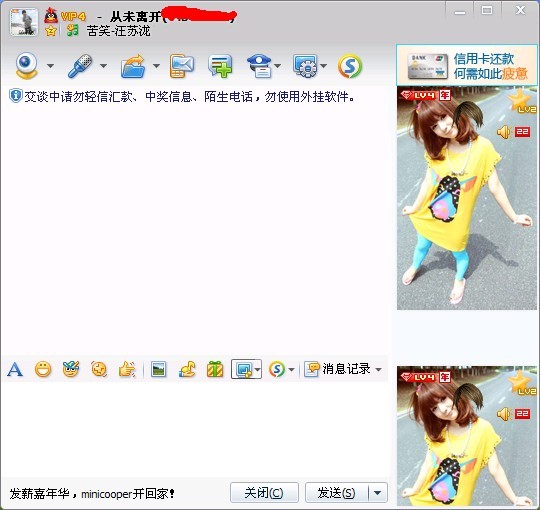Viewport: 540px width, 510px height.
Task: Capture screen with screenshot tool
Action: pos(243,370)
